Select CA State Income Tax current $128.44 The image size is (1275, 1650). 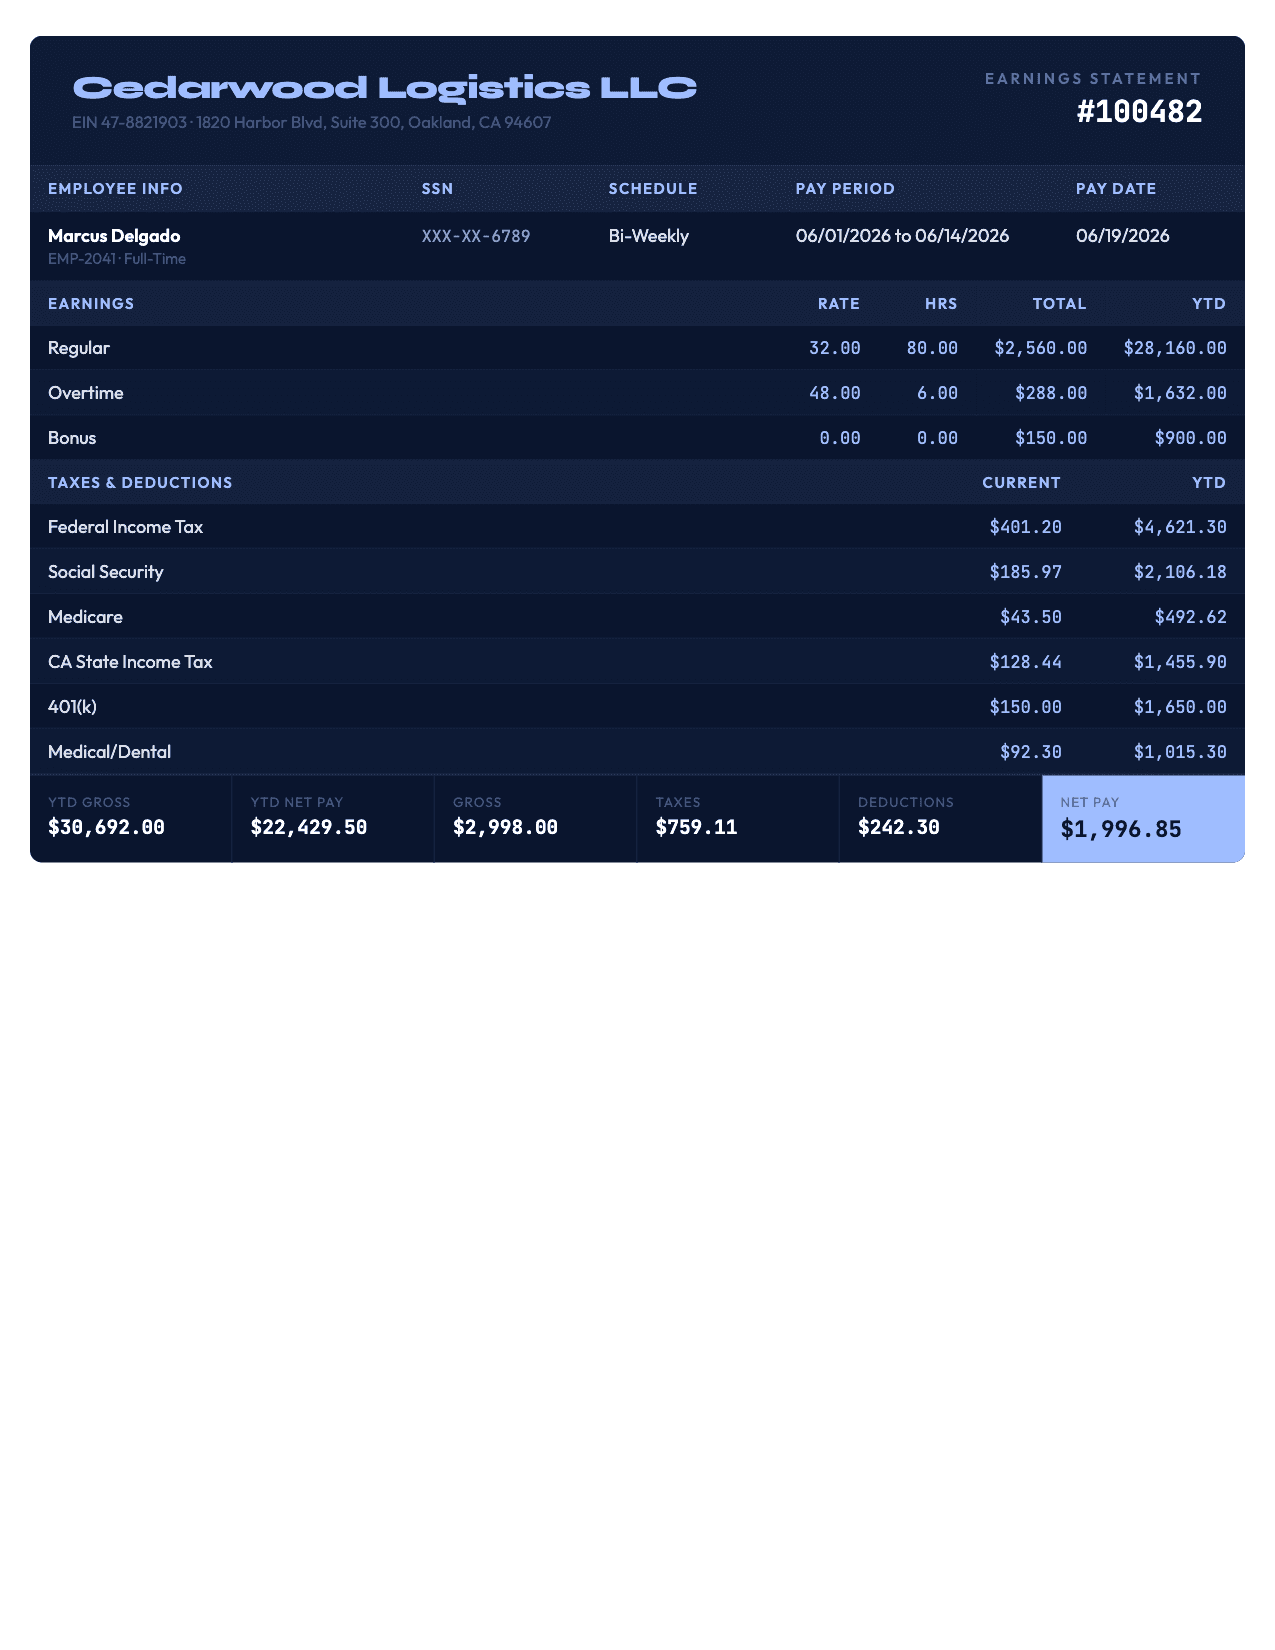coord(1026,662)
